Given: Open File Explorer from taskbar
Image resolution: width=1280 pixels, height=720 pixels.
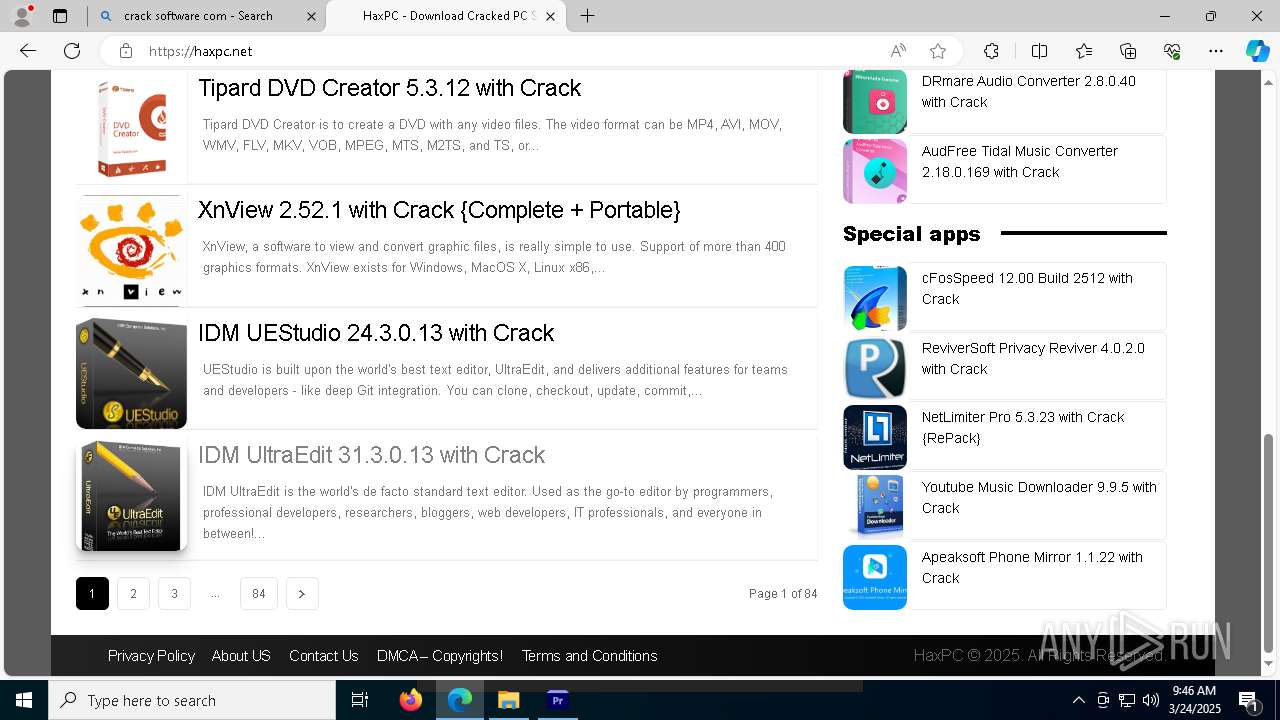Looking at the screenshot, I should [508, 700].
